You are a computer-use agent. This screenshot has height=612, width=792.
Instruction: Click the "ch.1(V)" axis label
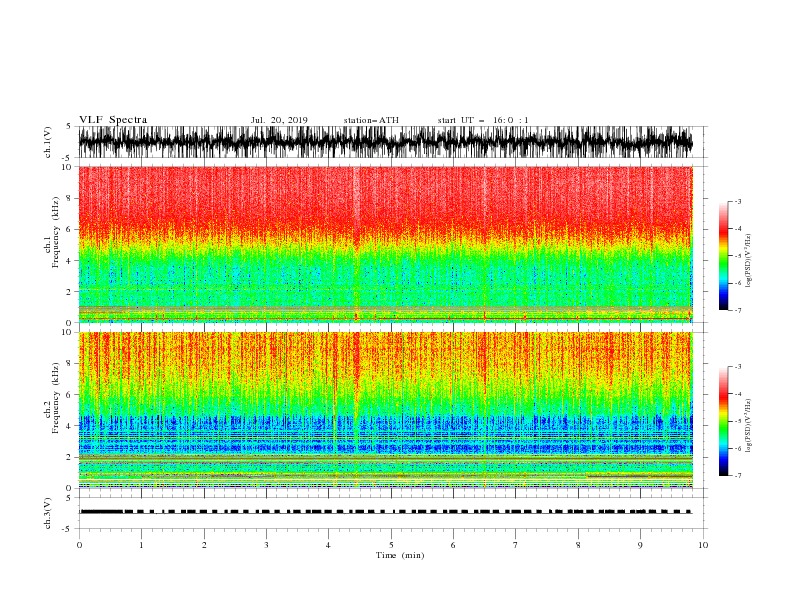pos(48,142)
